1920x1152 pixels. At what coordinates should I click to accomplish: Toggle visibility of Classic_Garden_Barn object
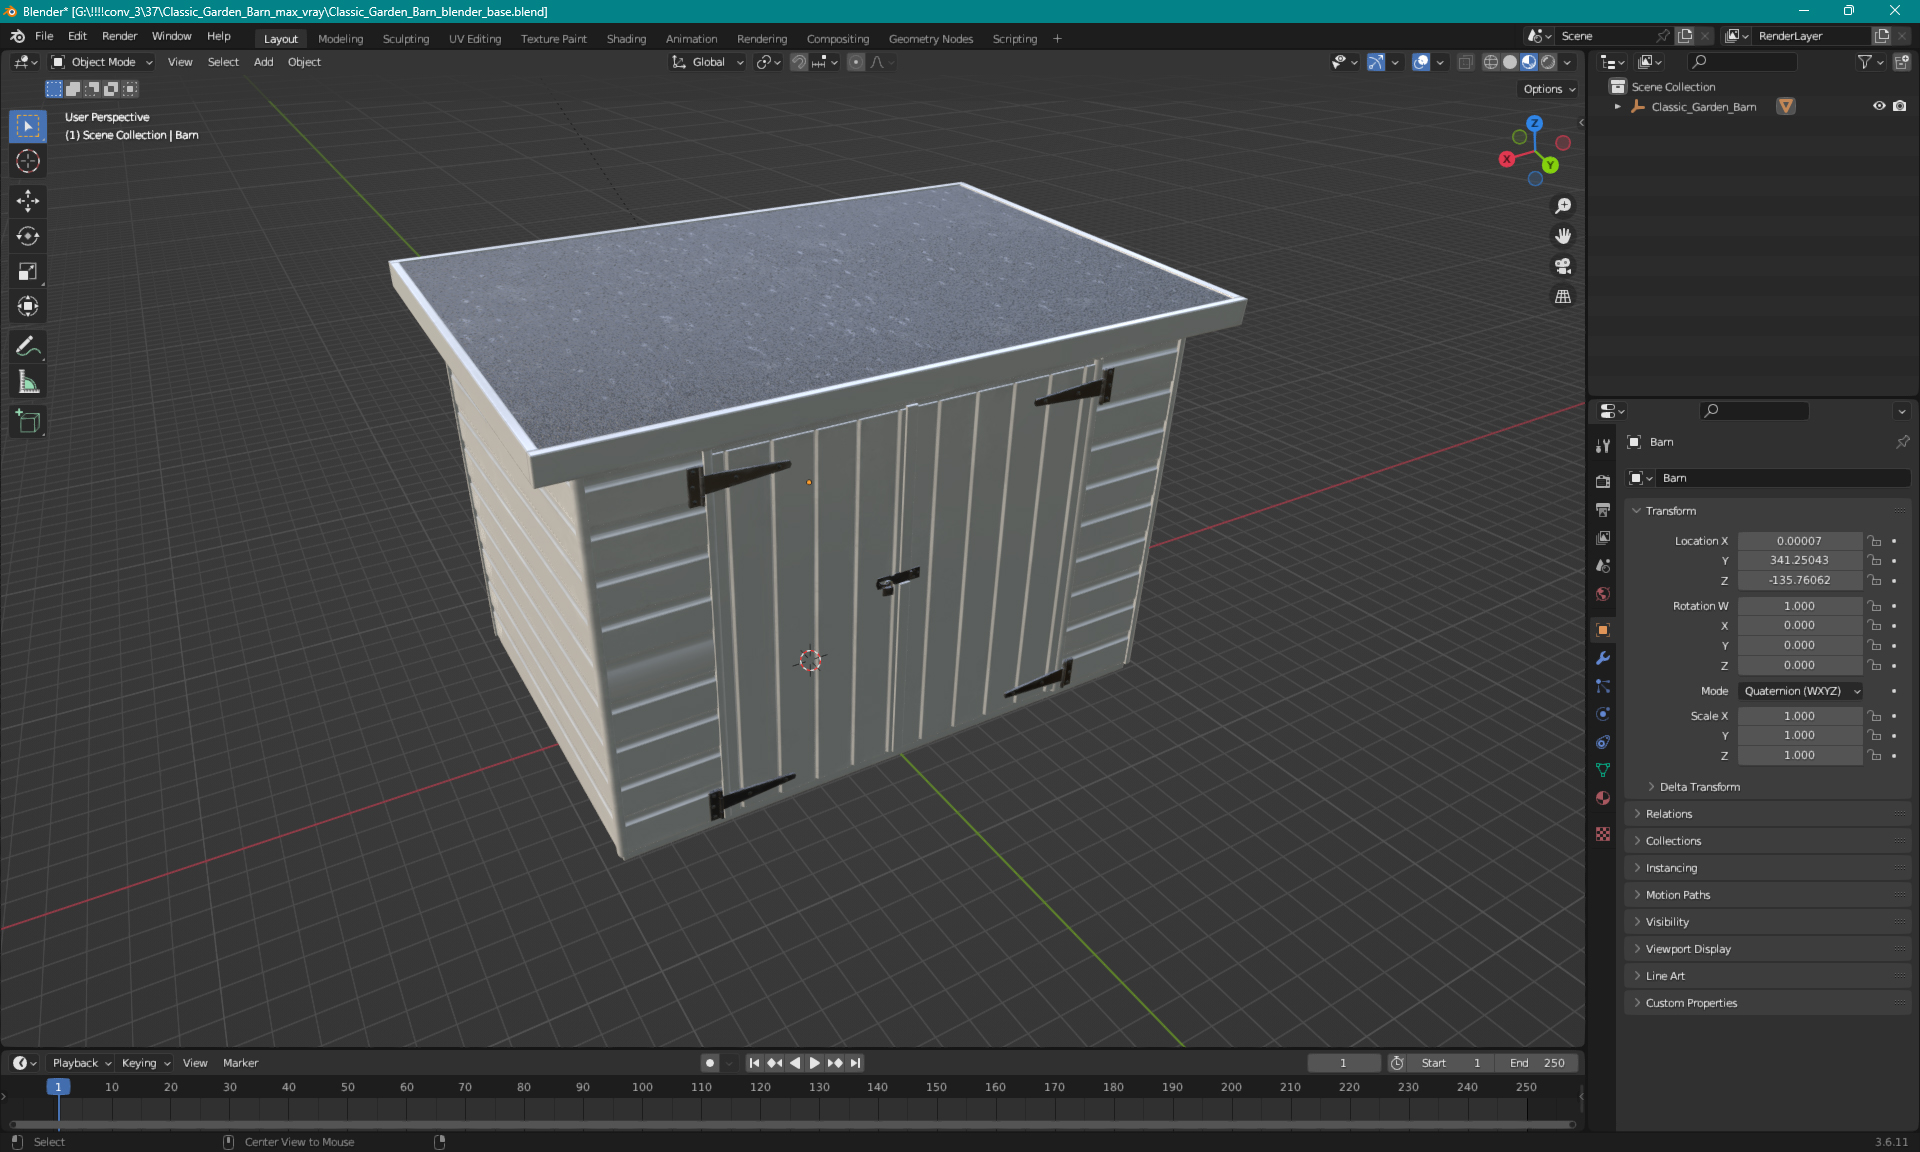(x=1879, y=106)
